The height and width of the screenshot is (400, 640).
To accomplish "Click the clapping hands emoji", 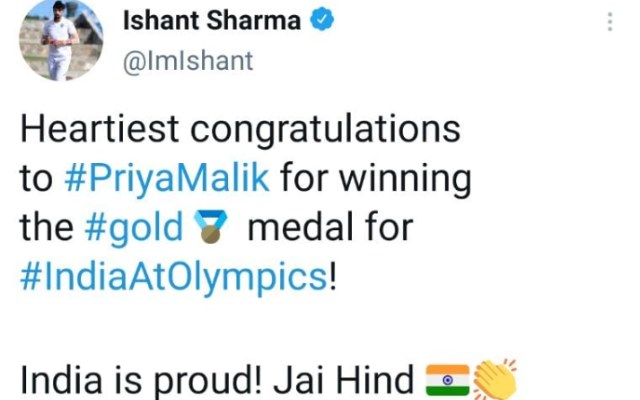I will click(x=495, y=380).
